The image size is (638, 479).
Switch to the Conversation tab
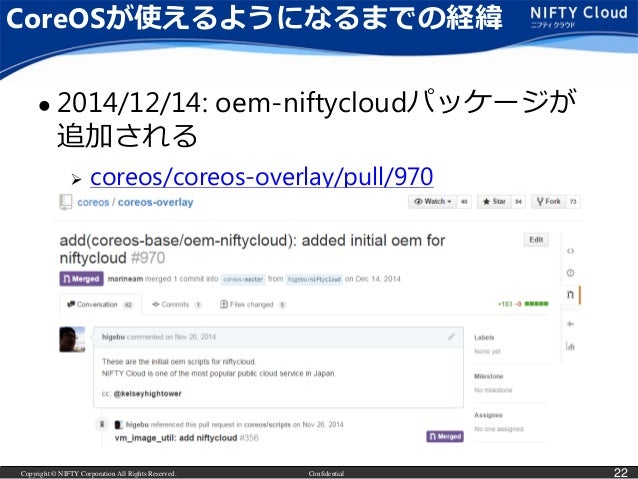[101, 304]
